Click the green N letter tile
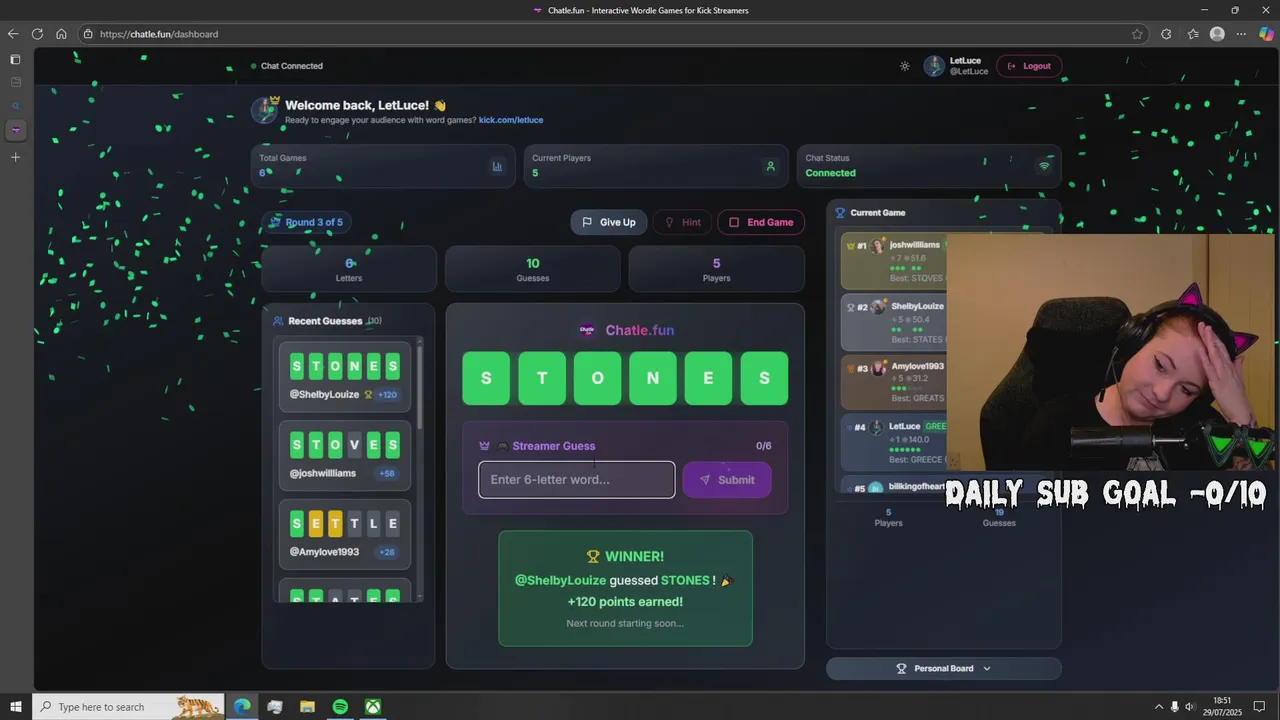This screenshot has width=1280, height=720. pyautogui.click(x=653, y=378)
